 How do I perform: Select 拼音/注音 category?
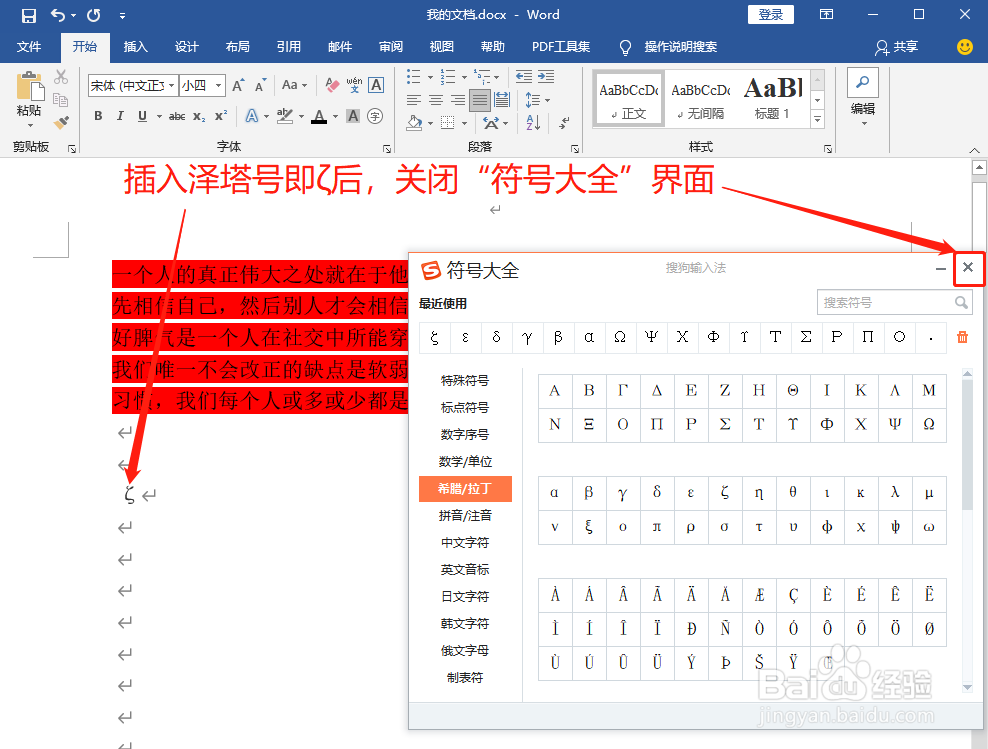[465, 515]
